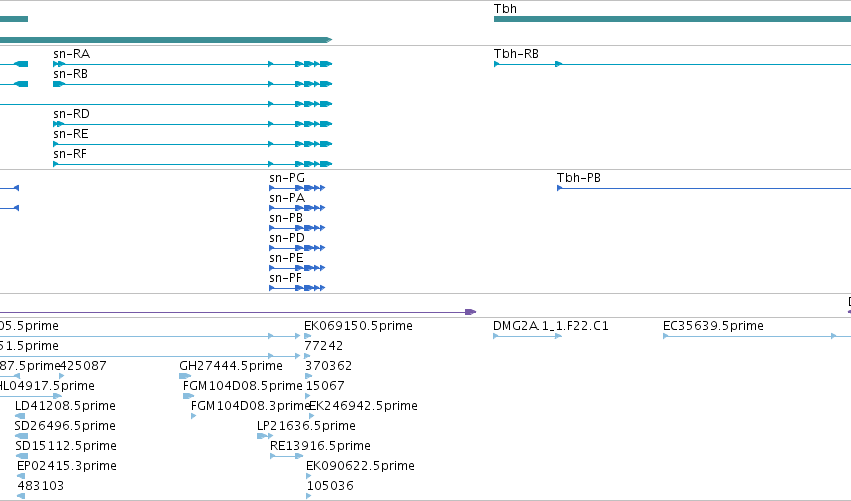Click the Tbh gene label
Image resolution: width=851 pixels, height=501 pixels.
click(505, 9)
